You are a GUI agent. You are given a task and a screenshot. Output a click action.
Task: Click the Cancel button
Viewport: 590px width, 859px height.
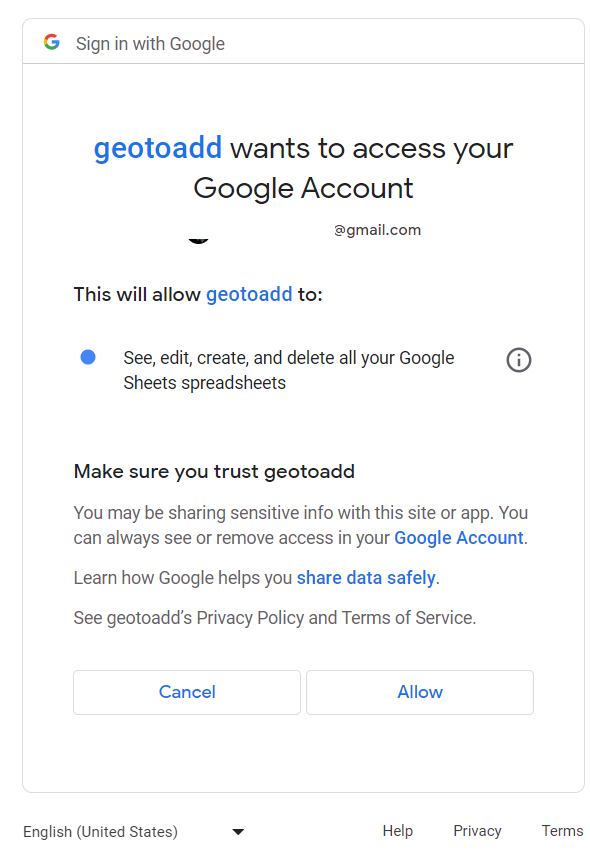click(x=187, y=692)
